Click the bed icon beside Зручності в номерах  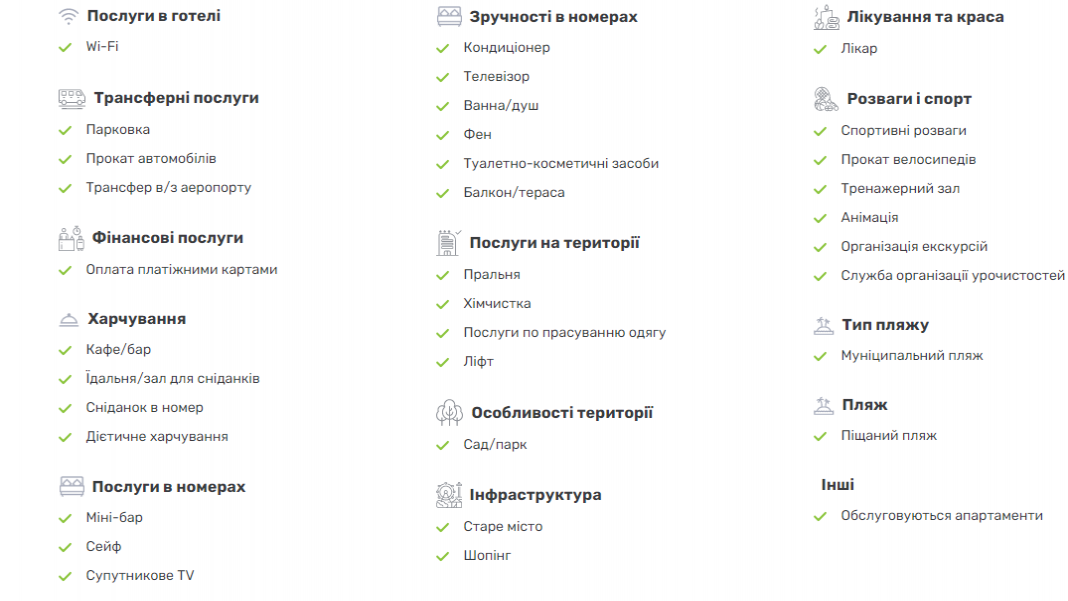(449, 16)
